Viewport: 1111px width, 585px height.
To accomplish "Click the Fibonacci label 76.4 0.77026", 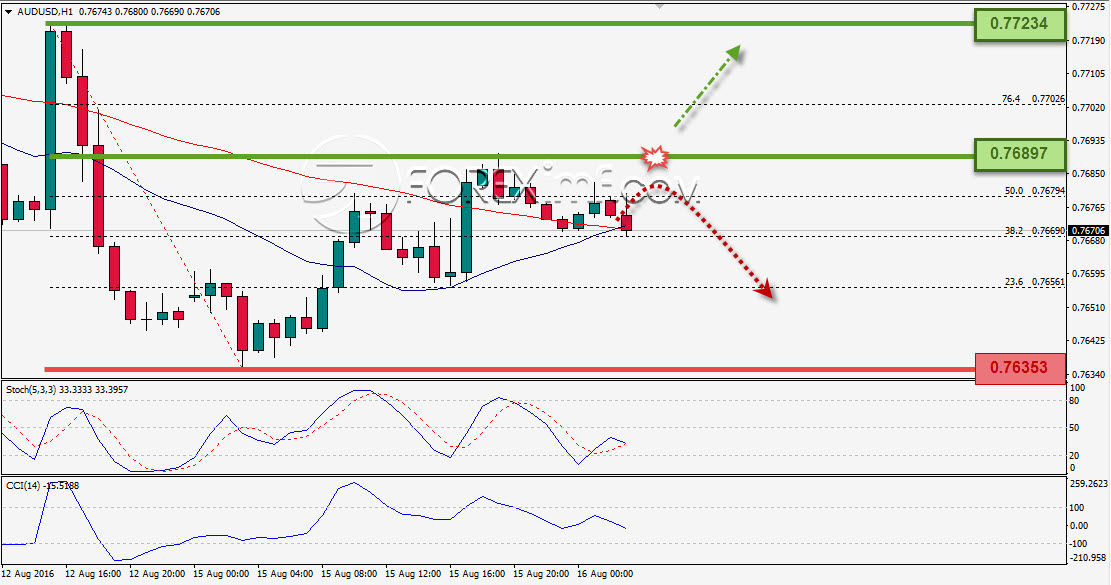I will pyautogui.click(x=1033, y=99).
